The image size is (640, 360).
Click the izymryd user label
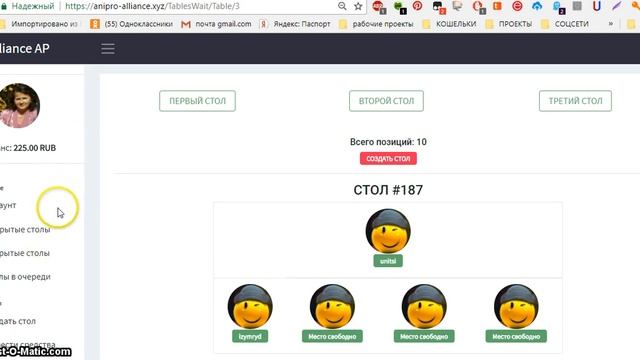[x=250, y=336]
